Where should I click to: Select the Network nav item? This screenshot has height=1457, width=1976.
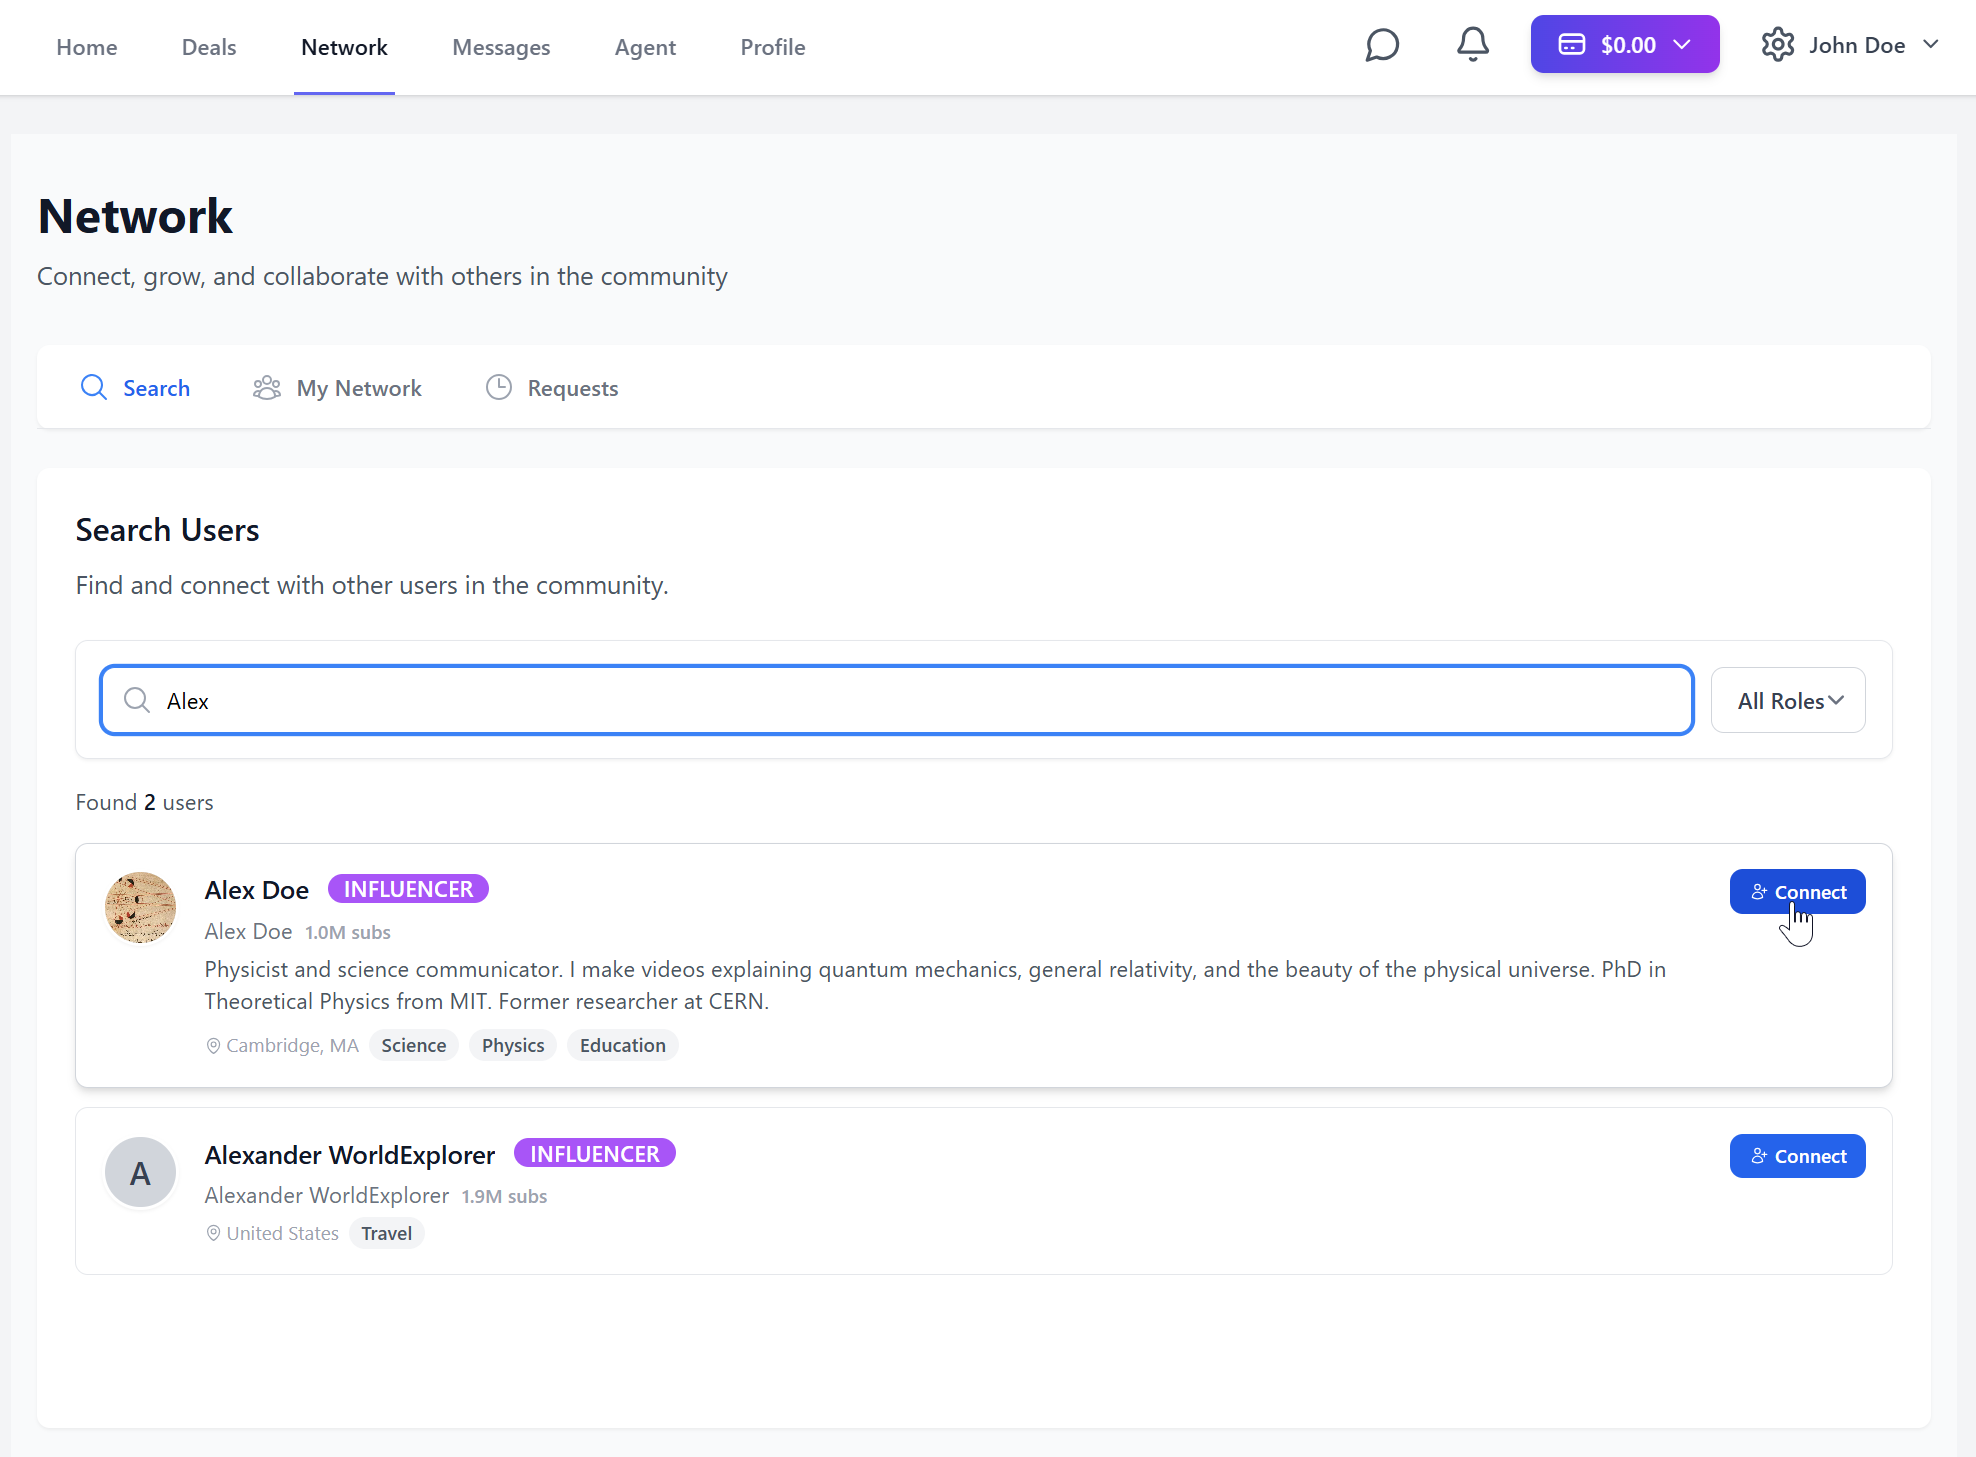[344, 47]
